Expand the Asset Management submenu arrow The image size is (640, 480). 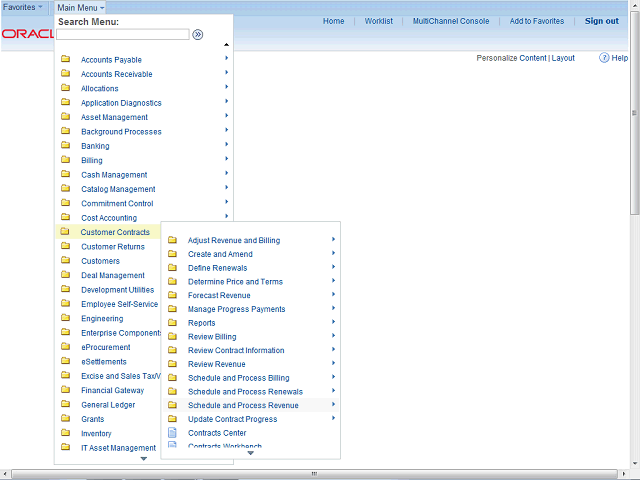227,117
